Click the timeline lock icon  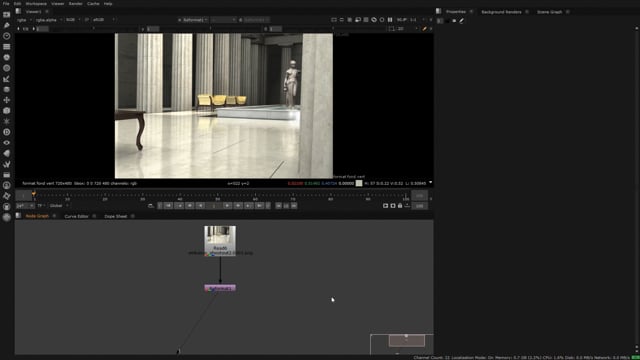(x=400, y=206)
